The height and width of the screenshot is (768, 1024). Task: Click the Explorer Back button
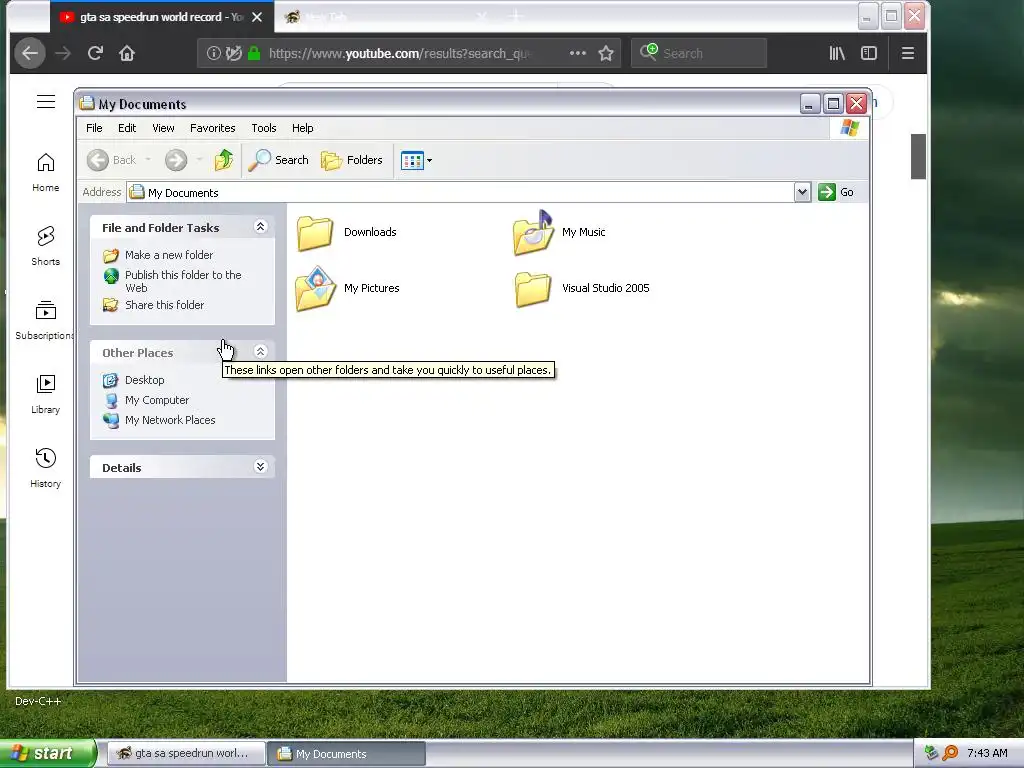tap(112, 160)
